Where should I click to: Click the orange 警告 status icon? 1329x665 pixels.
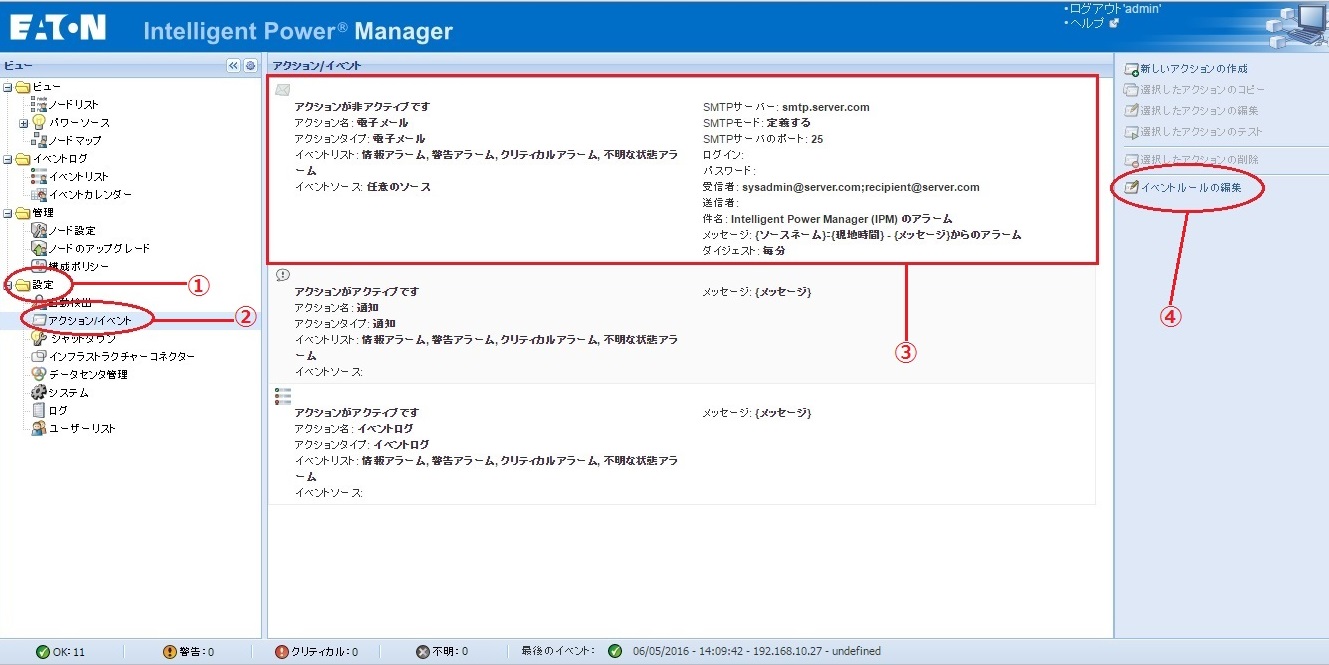click(169, 652)
